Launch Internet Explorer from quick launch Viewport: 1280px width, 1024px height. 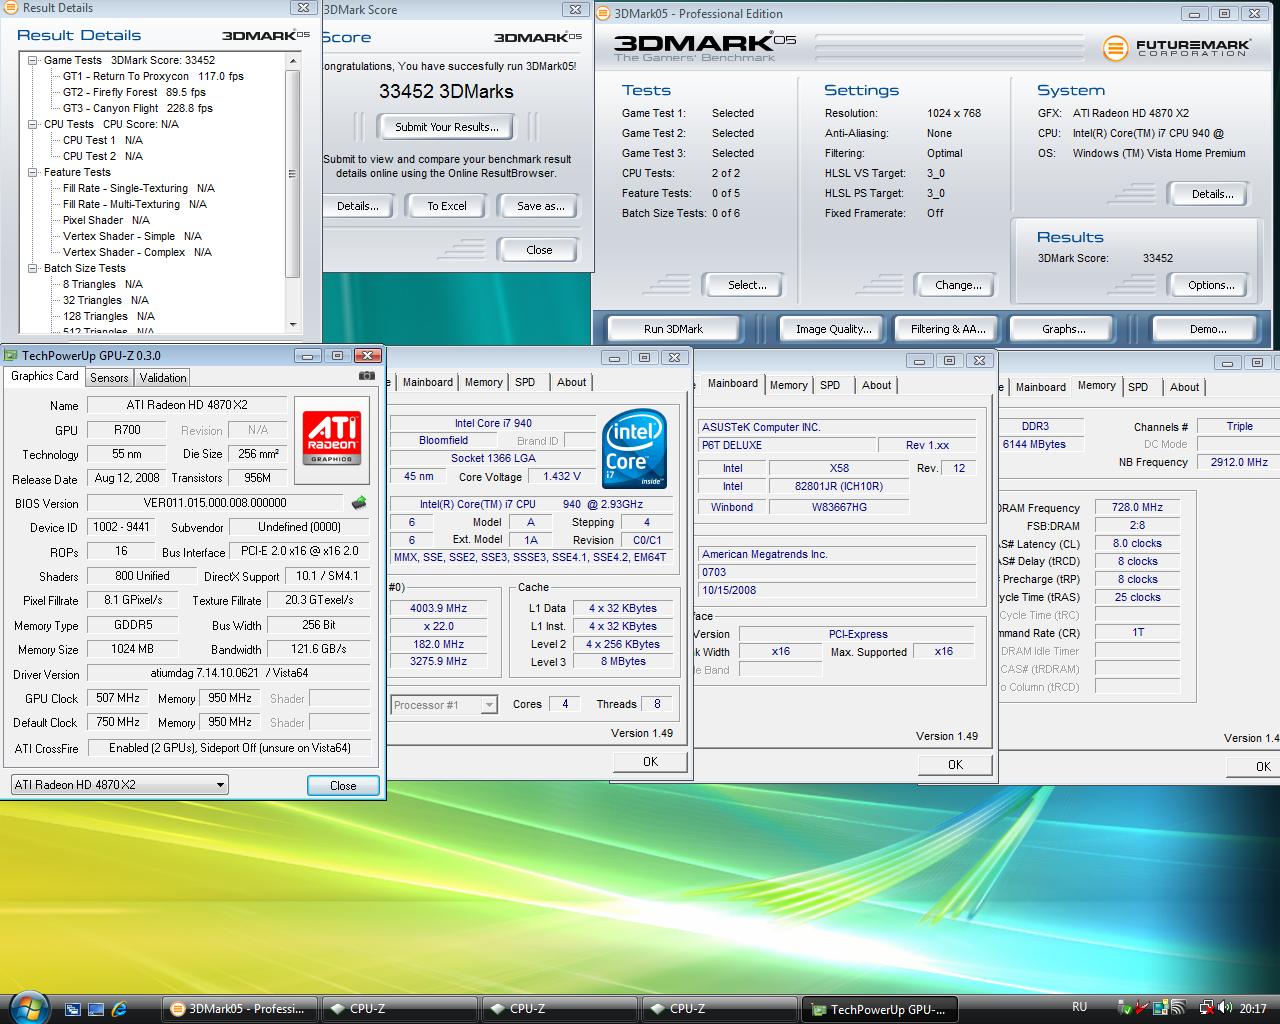click(x=120, y=1008)
